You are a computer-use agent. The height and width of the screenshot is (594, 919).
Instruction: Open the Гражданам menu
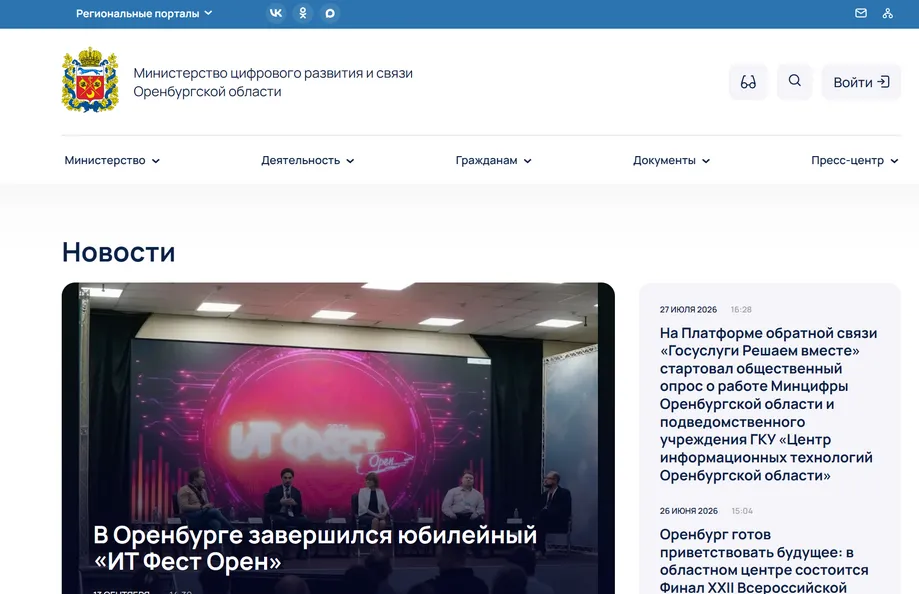point(493,160)
